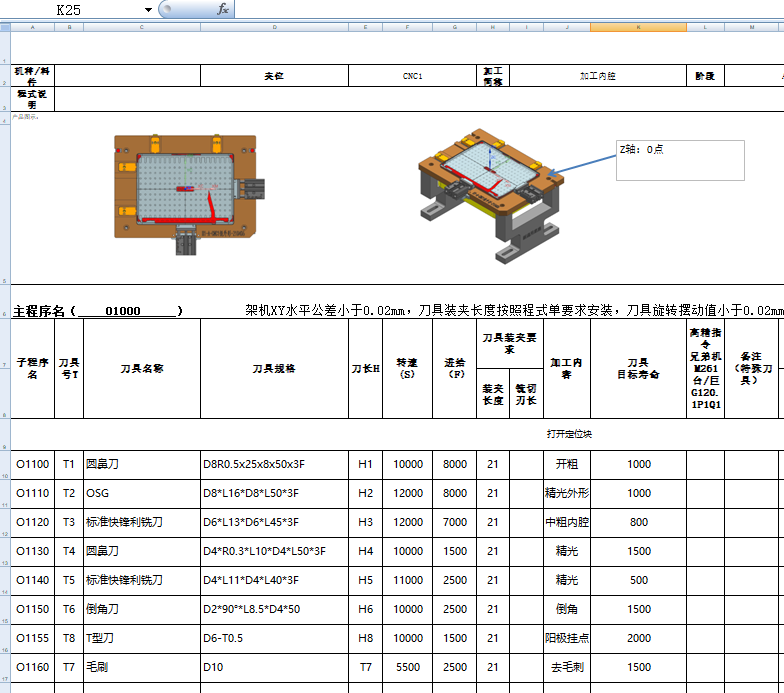Viewport: 784px width, 693px height.
Task: Click cell O1100
Action: coord(32,464)
